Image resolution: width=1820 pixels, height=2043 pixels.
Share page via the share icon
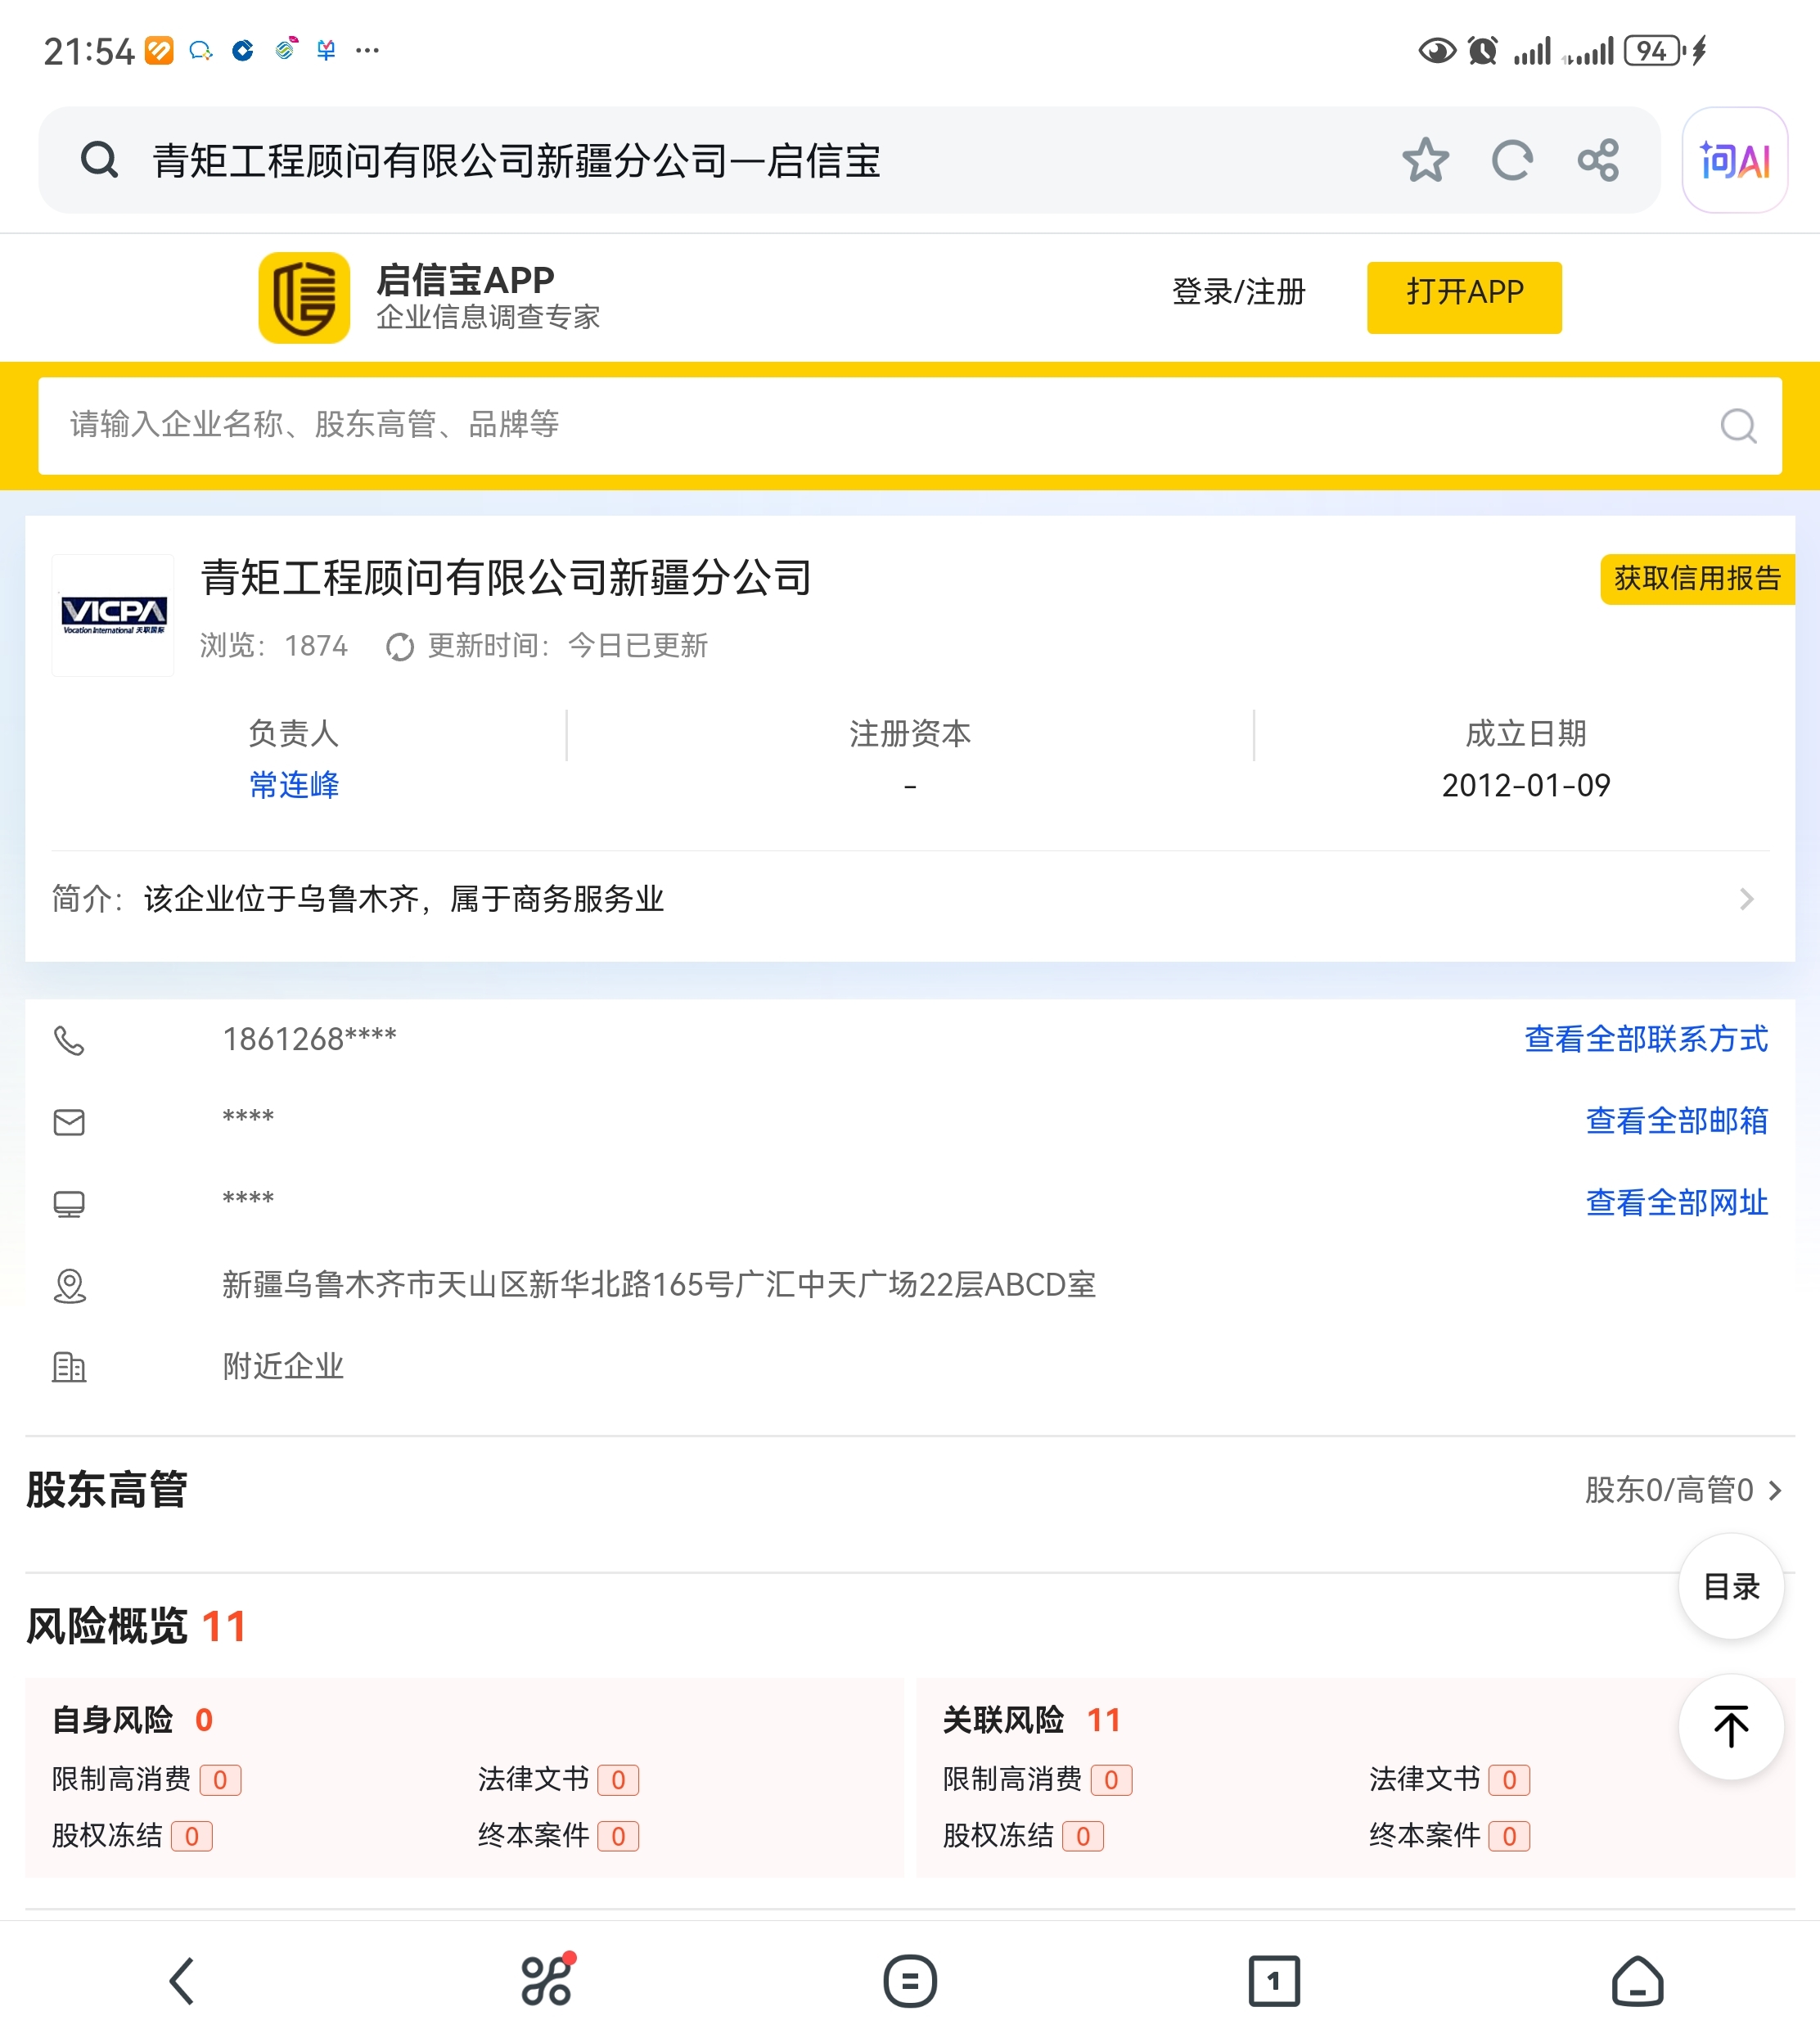[x=1598, y=160]
